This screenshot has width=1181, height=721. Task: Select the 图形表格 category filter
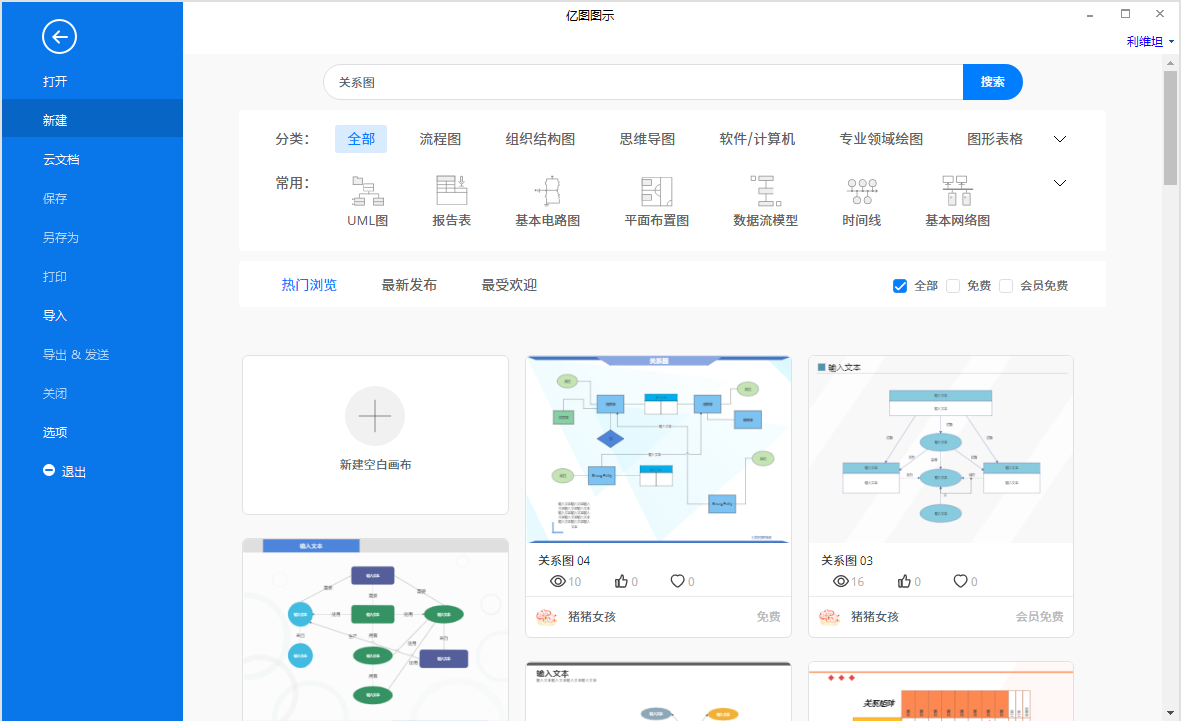pyautogui.click(x=995, y=139)
